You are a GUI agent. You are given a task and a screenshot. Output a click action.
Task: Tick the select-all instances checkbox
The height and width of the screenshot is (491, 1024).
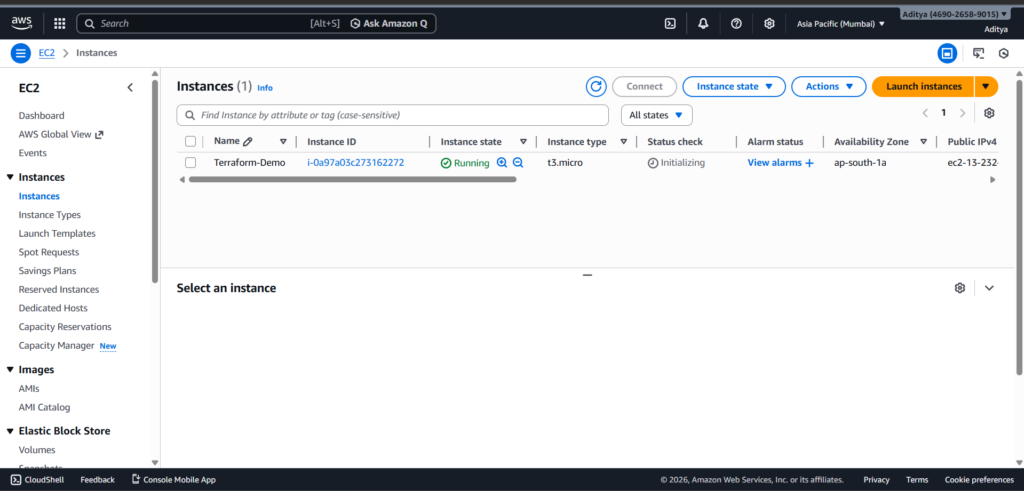click(x=190, y=142)
